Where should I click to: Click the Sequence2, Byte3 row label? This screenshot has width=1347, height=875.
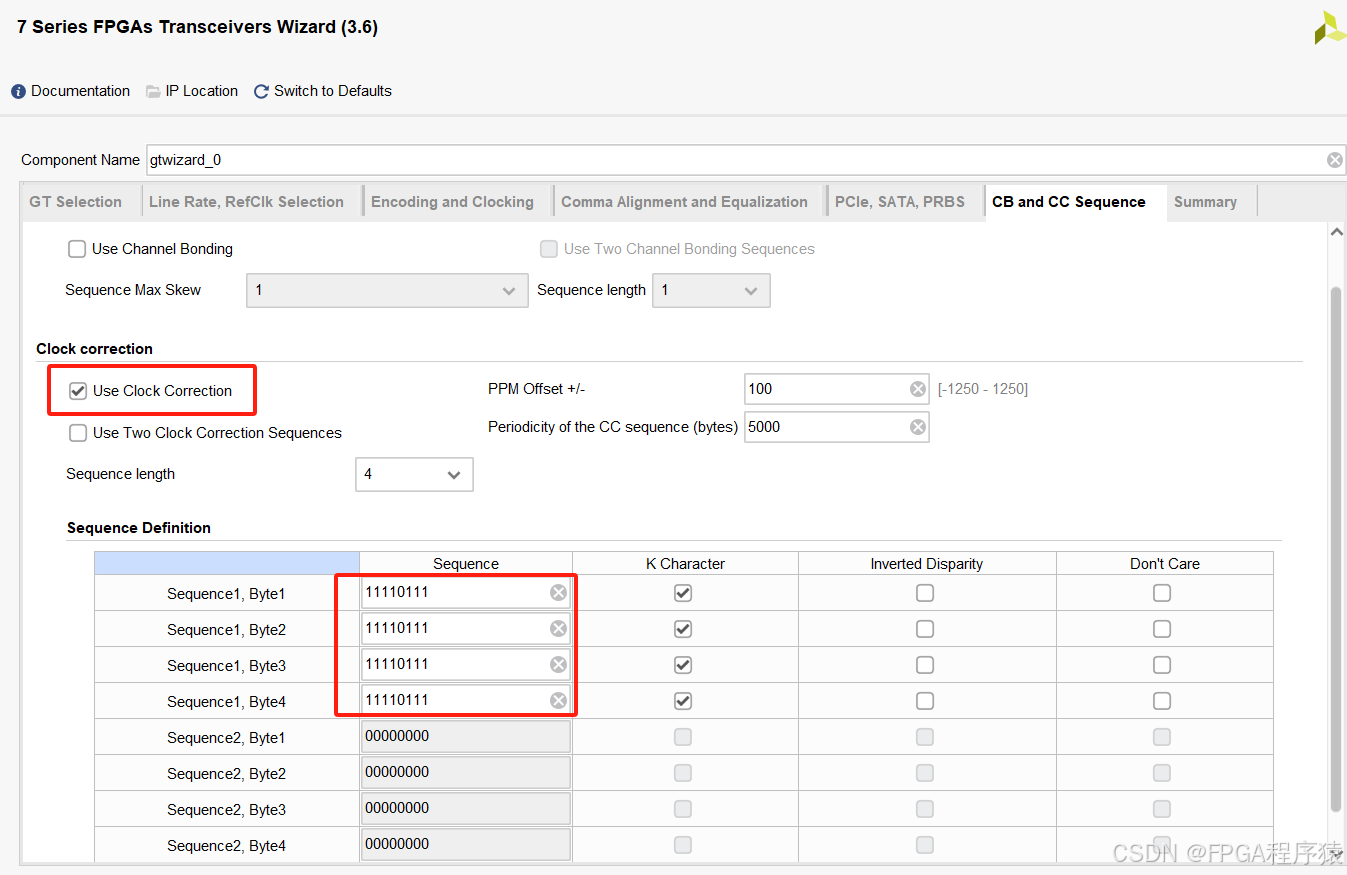226,810
